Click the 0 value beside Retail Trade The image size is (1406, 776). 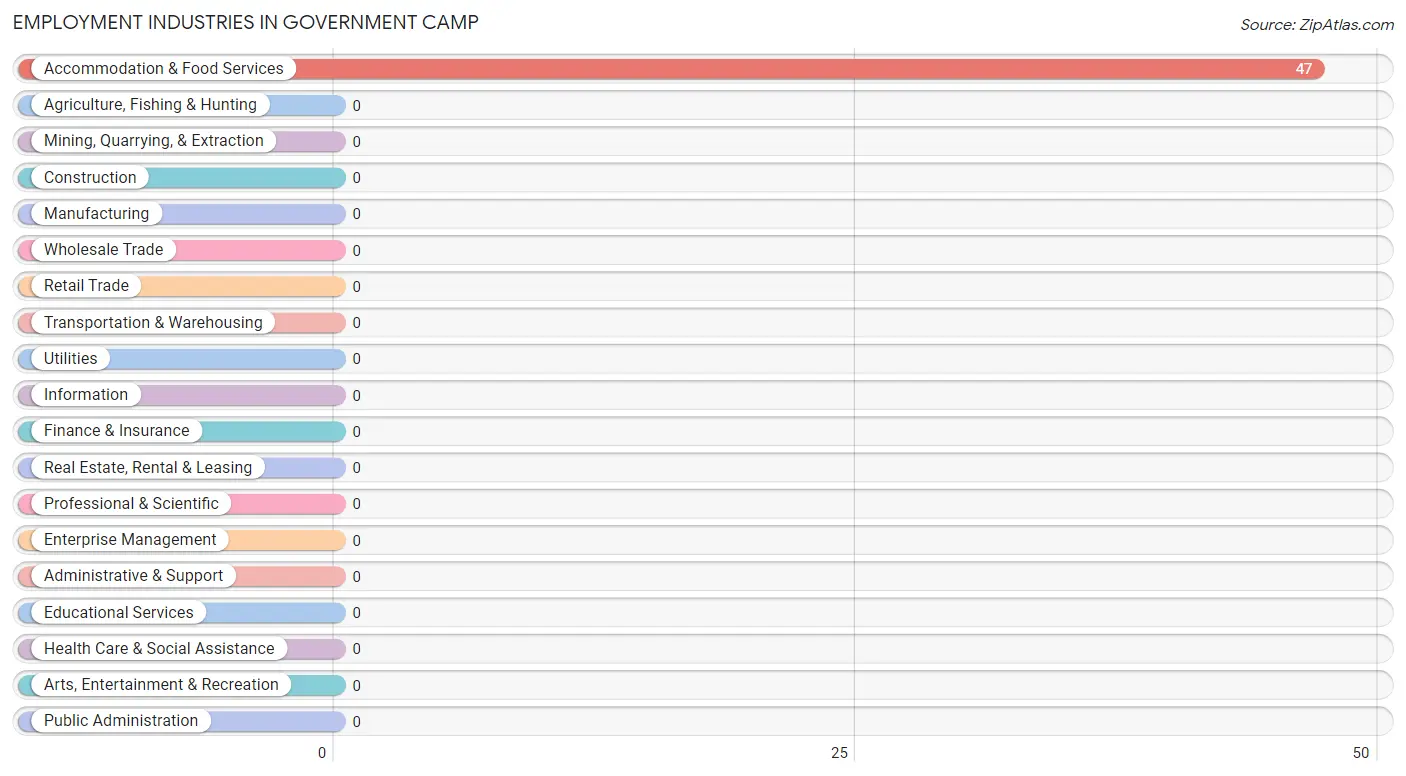[x=356, y=287]
